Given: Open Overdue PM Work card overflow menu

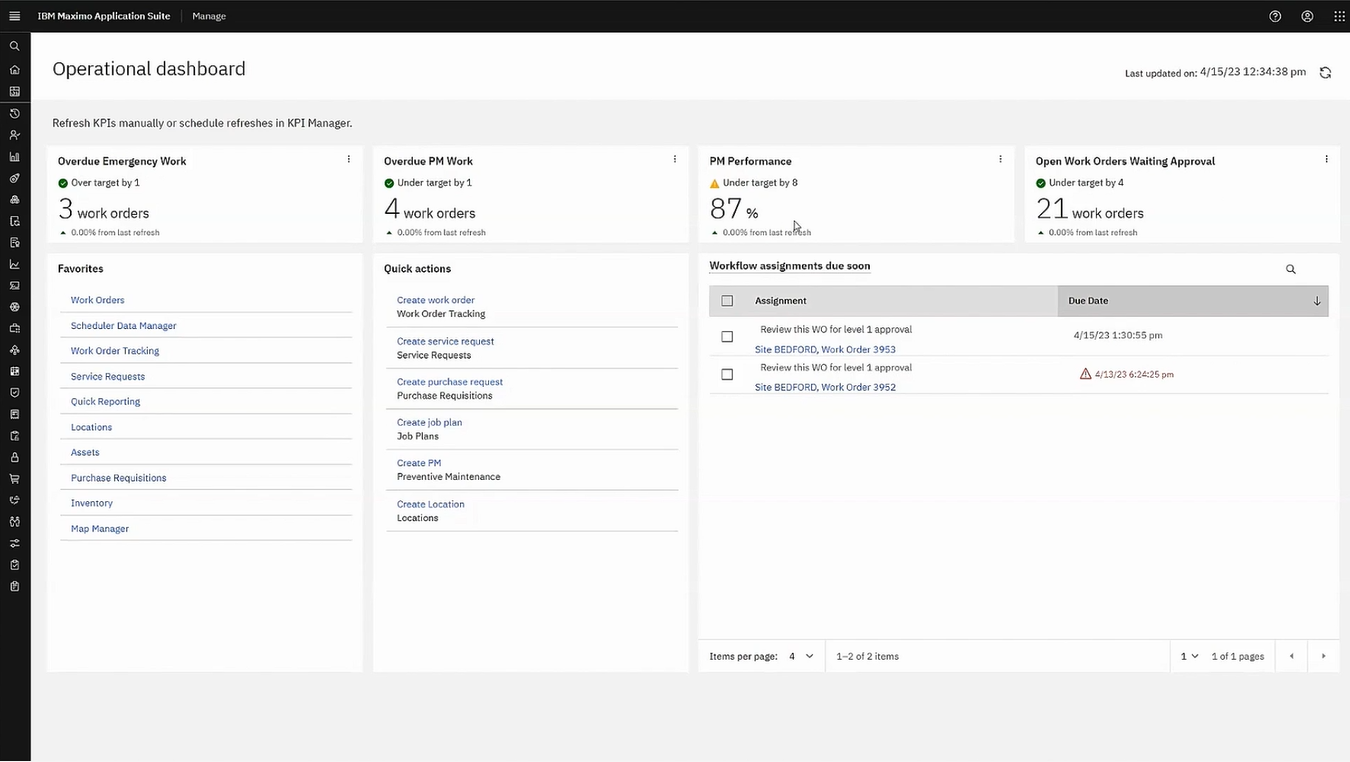Looking at the screenshot, I should coord(674,159).
